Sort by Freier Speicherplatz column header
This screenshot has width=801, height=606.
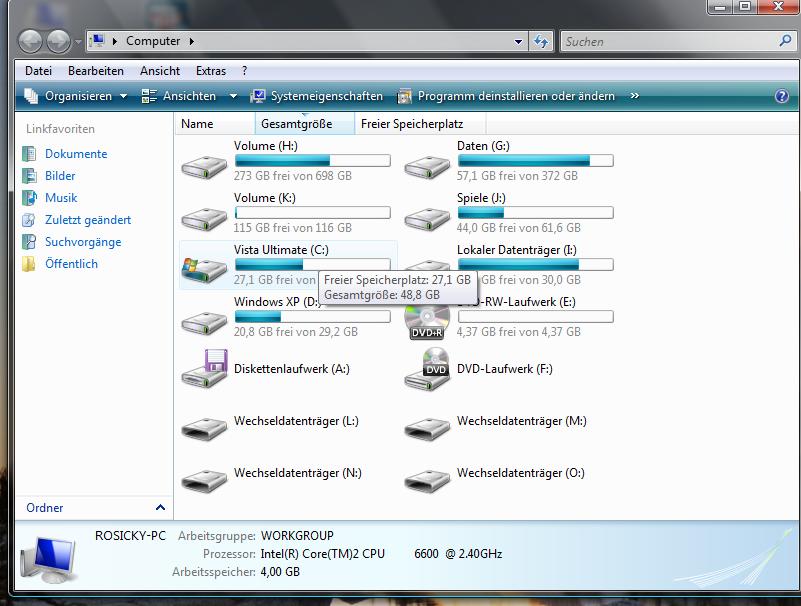click(420, 124)
